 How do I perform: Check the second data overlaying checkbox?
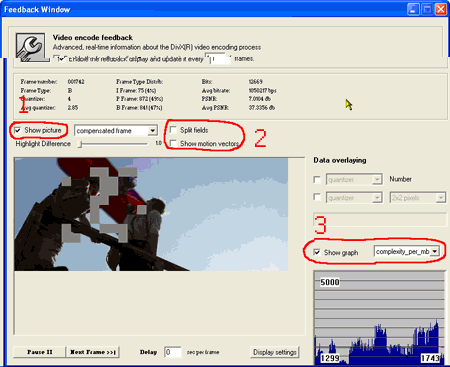[x=317, y=197]
